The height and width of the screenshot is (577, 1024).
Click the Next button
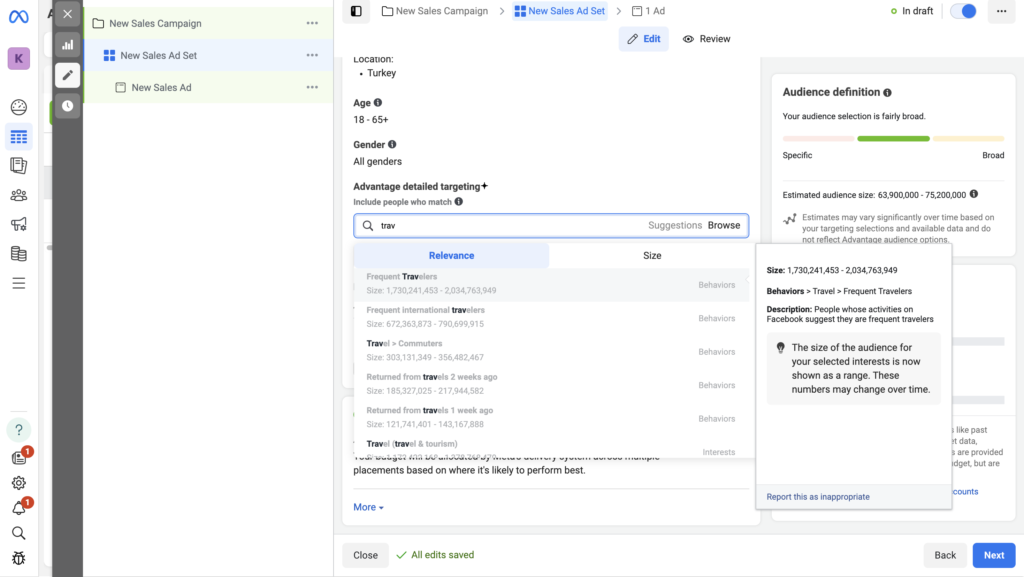(993, 555)
